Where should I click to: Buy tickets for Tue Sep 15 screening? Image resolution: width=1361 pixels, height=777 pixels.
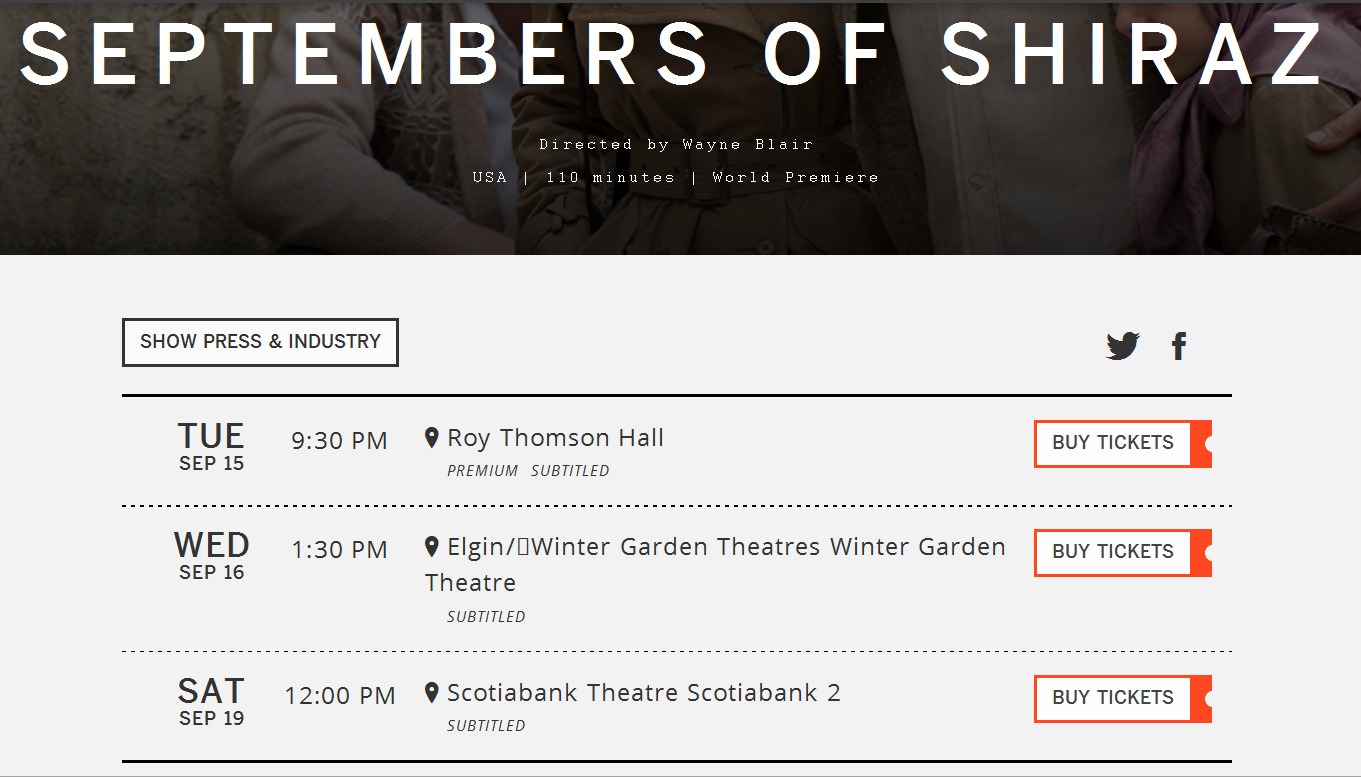1113,443
